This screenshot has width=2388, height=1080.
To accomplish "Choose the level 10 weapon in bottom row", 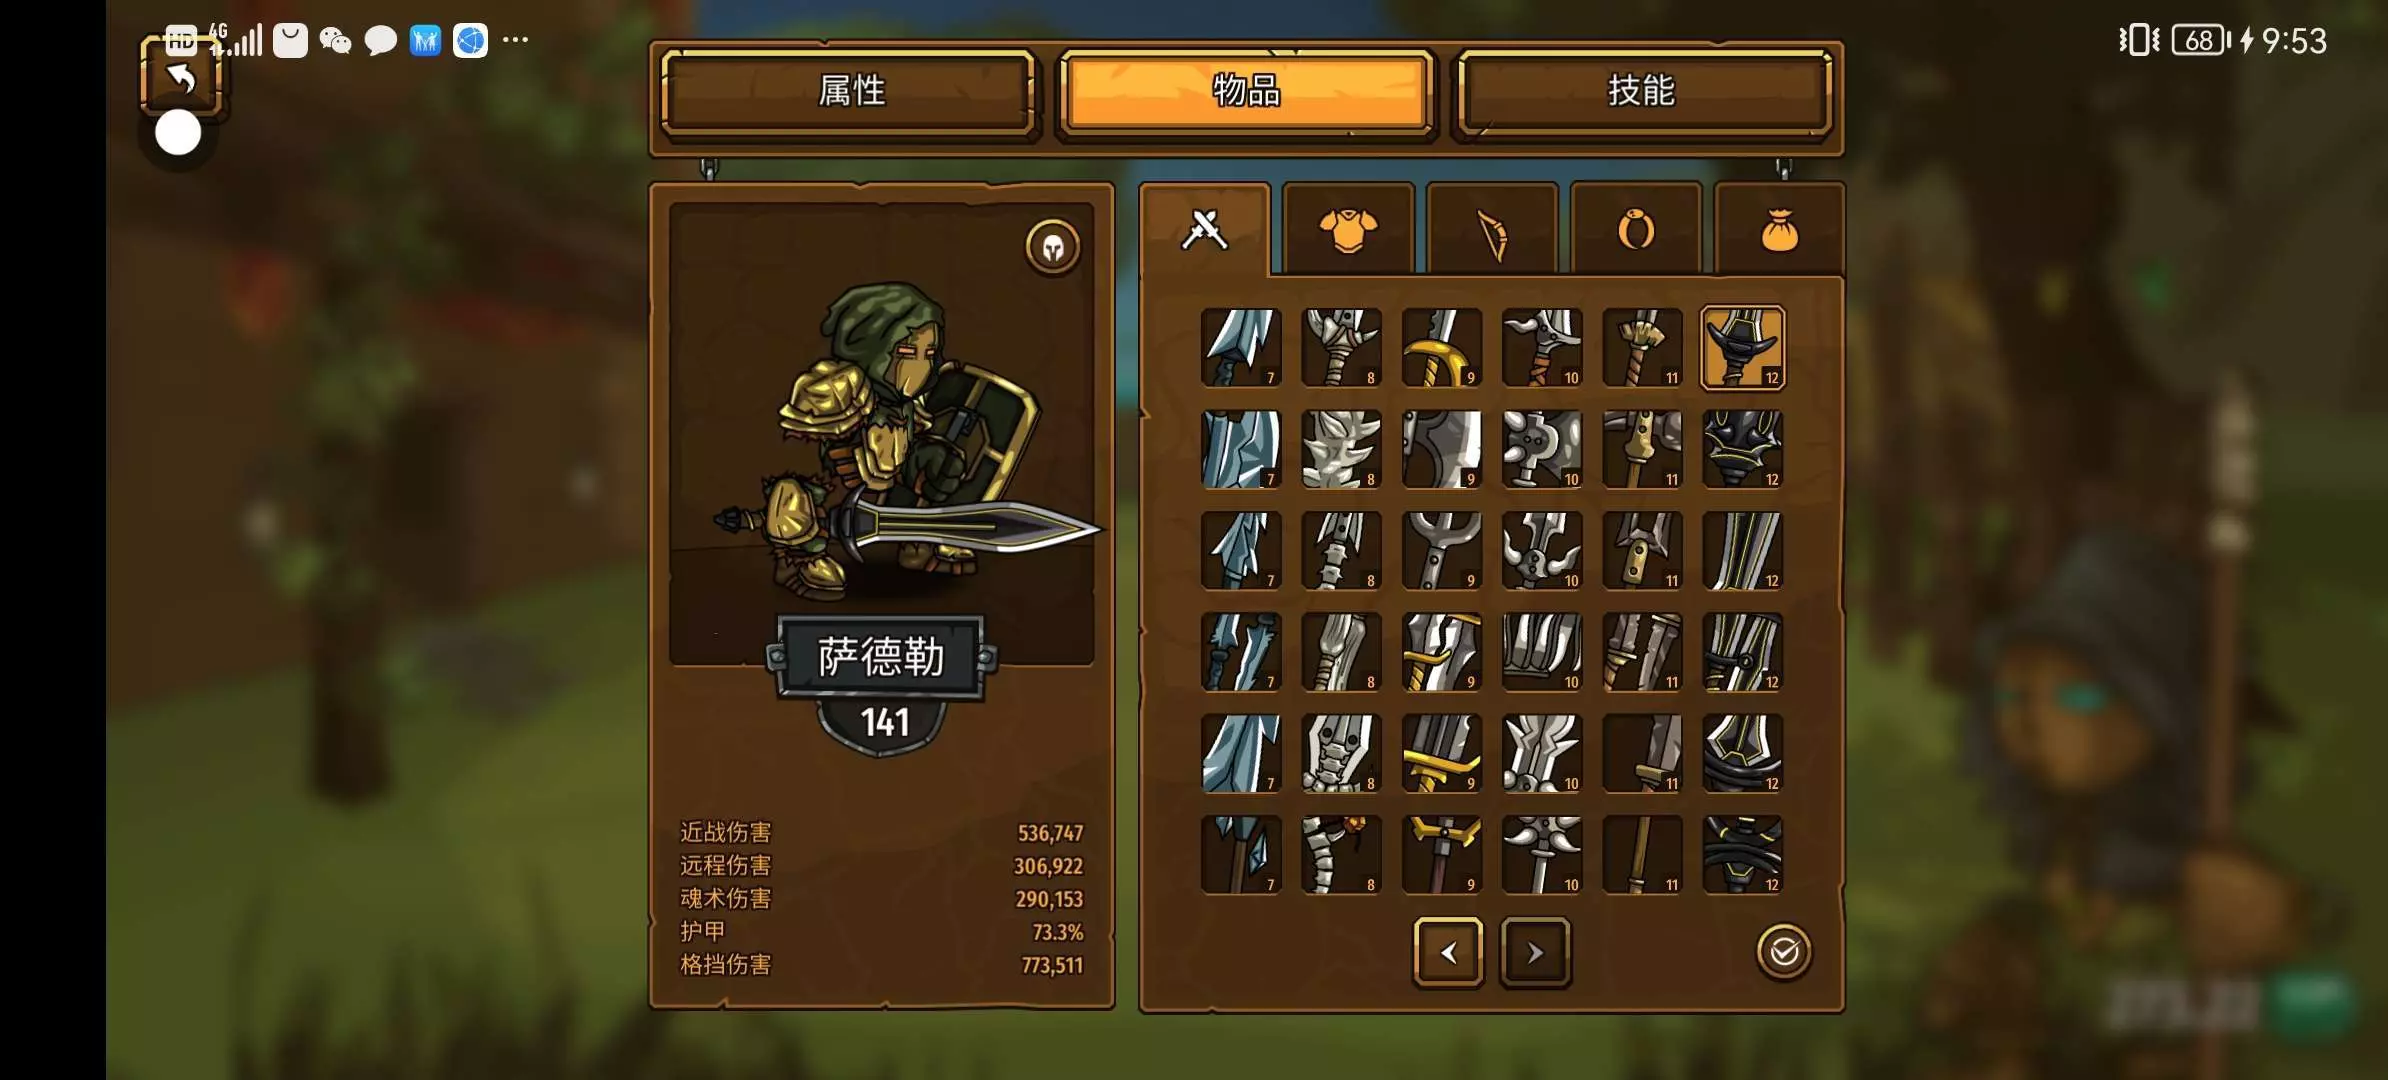I will click(1542, 855).
